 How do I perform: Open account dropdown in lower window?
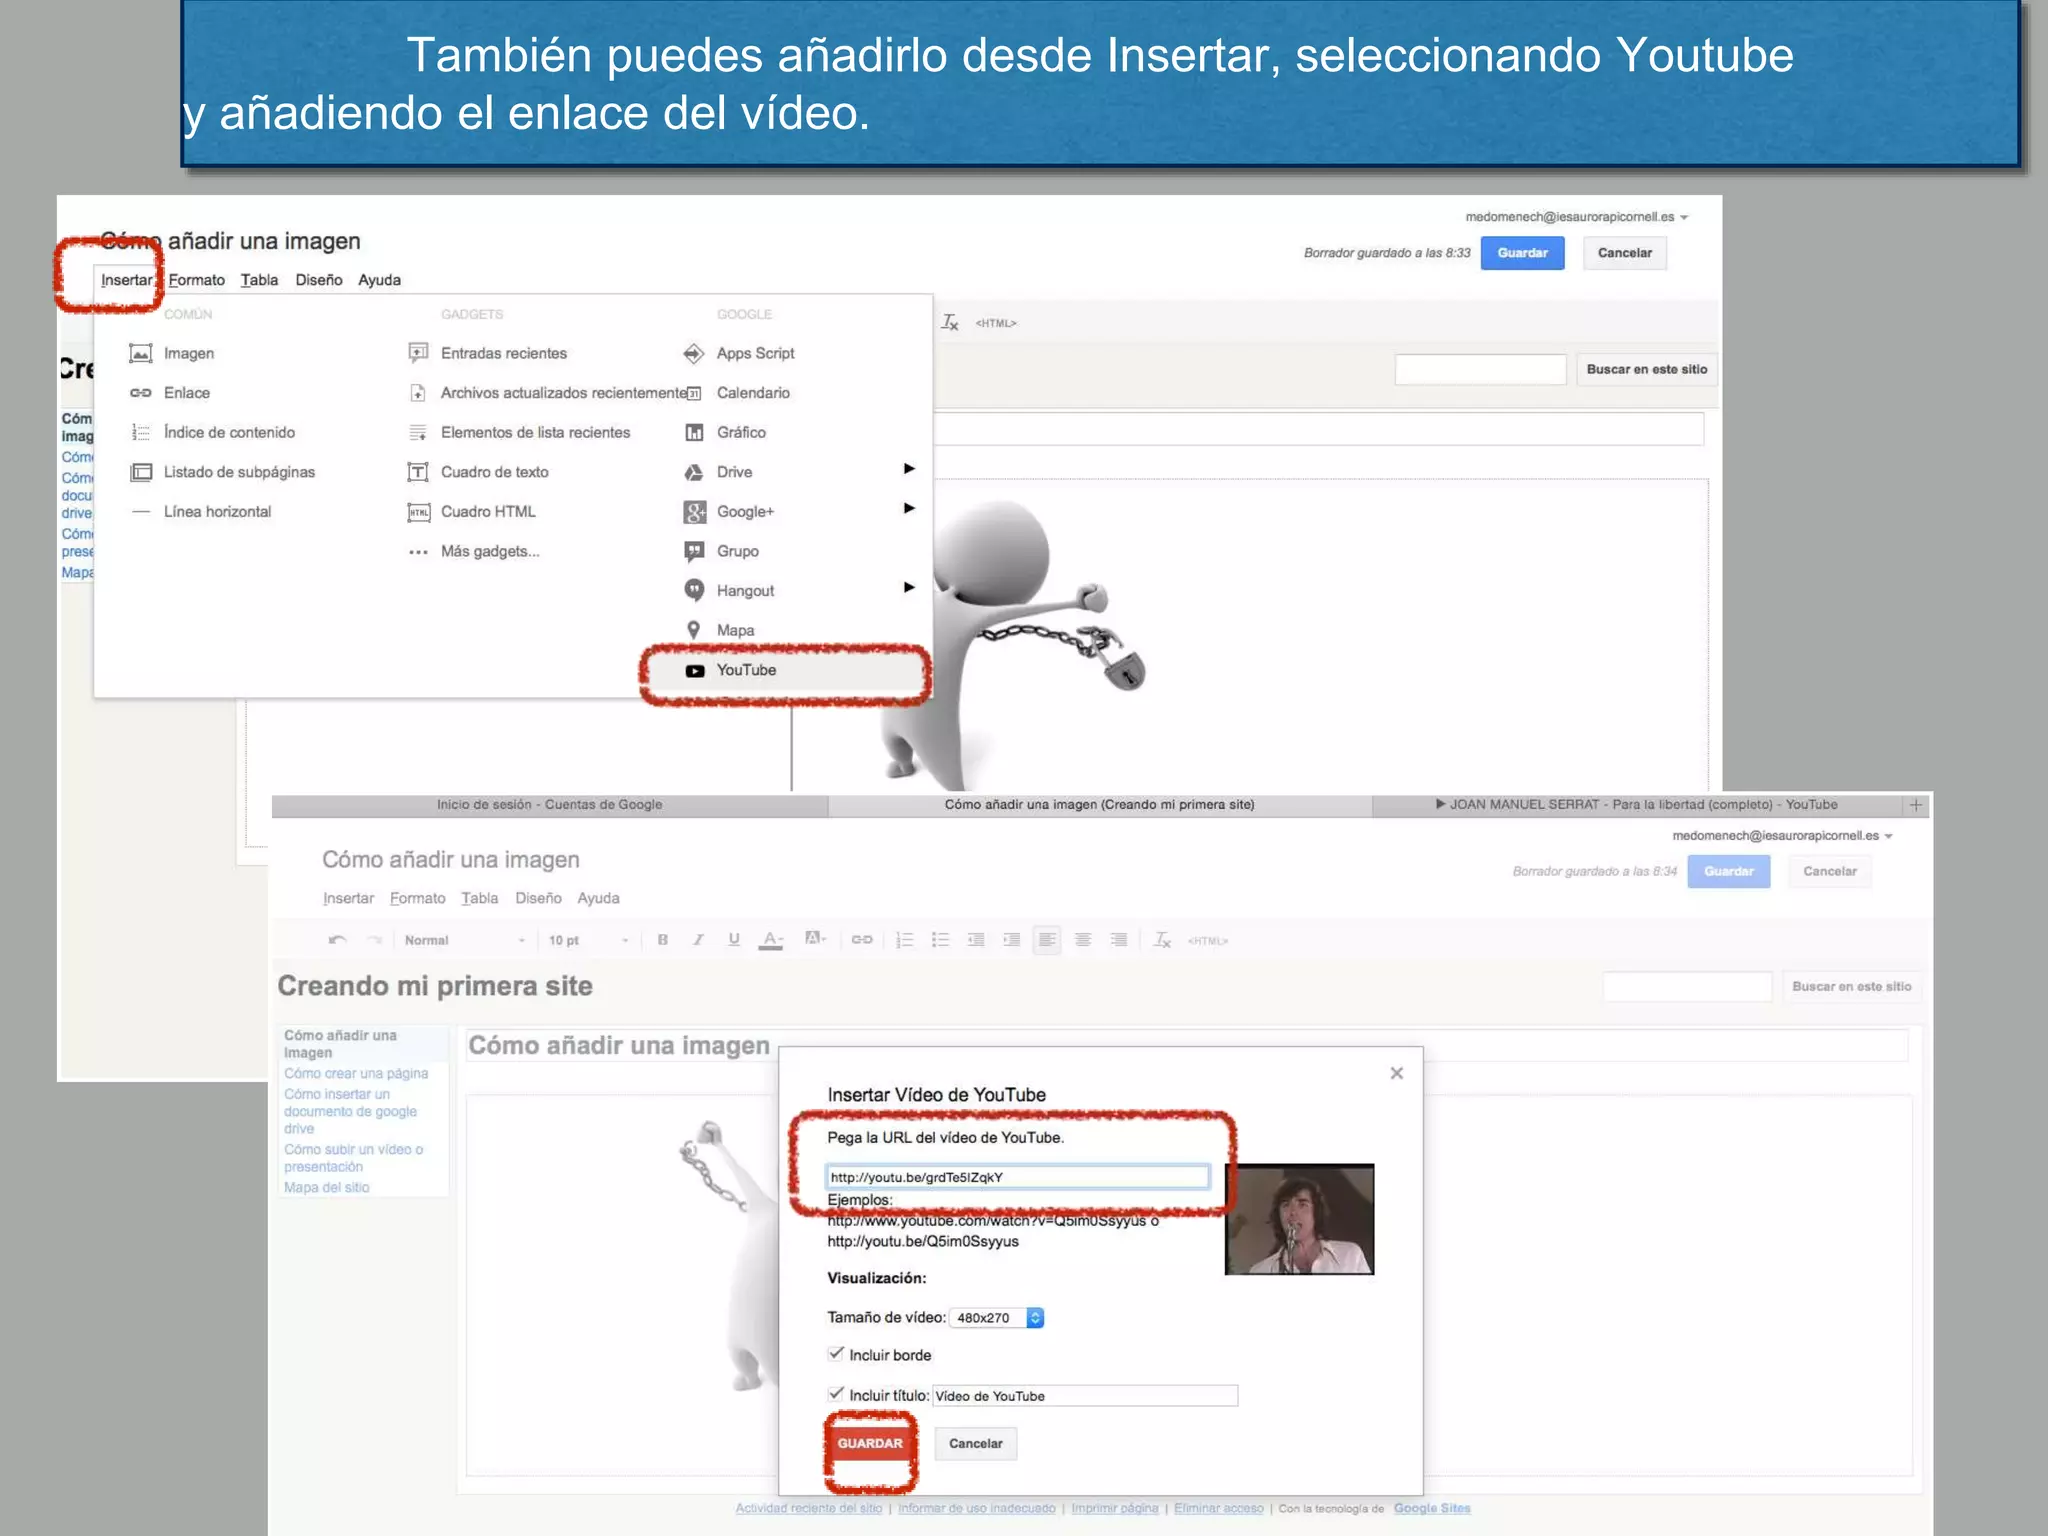(1783, 835)
